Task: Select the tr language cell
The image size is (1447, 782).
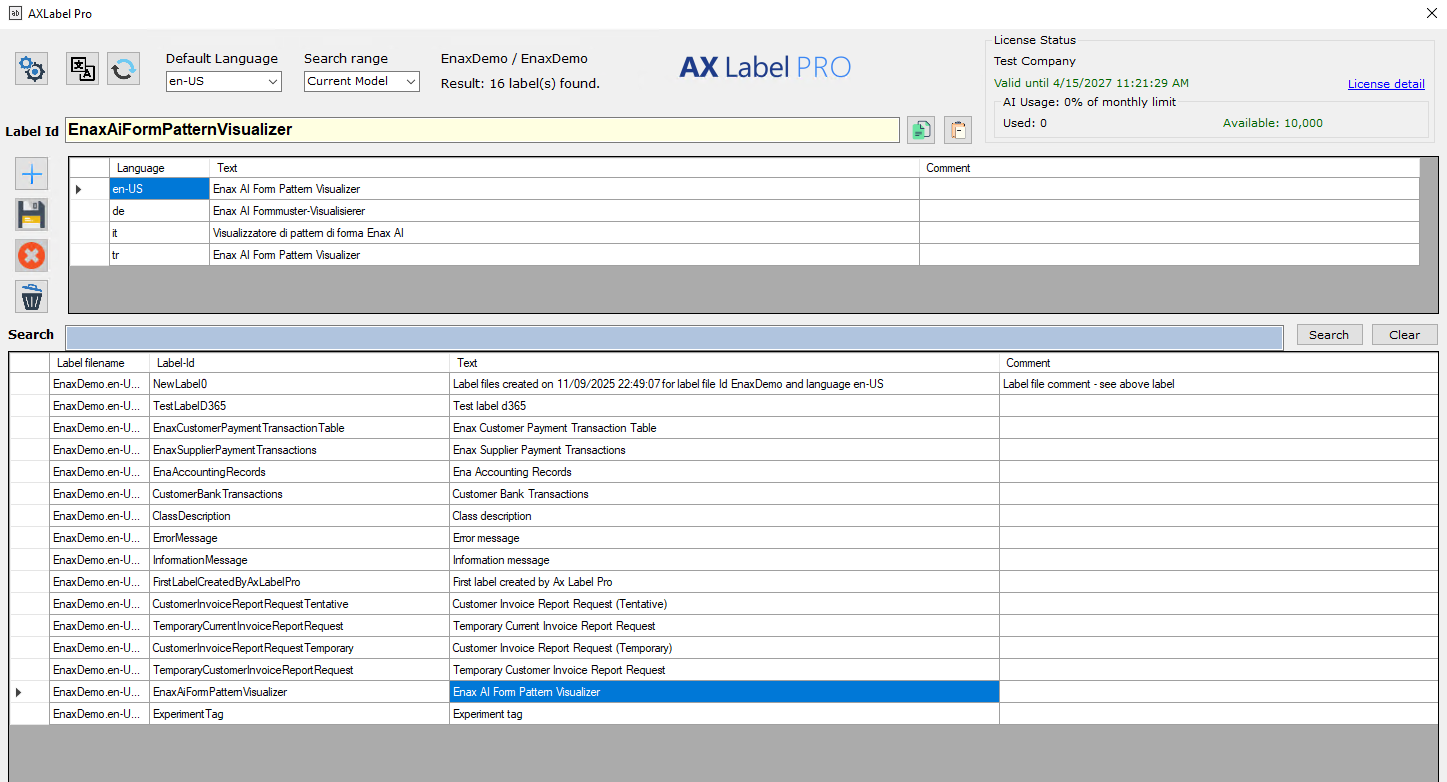Action: click(159, 255)
